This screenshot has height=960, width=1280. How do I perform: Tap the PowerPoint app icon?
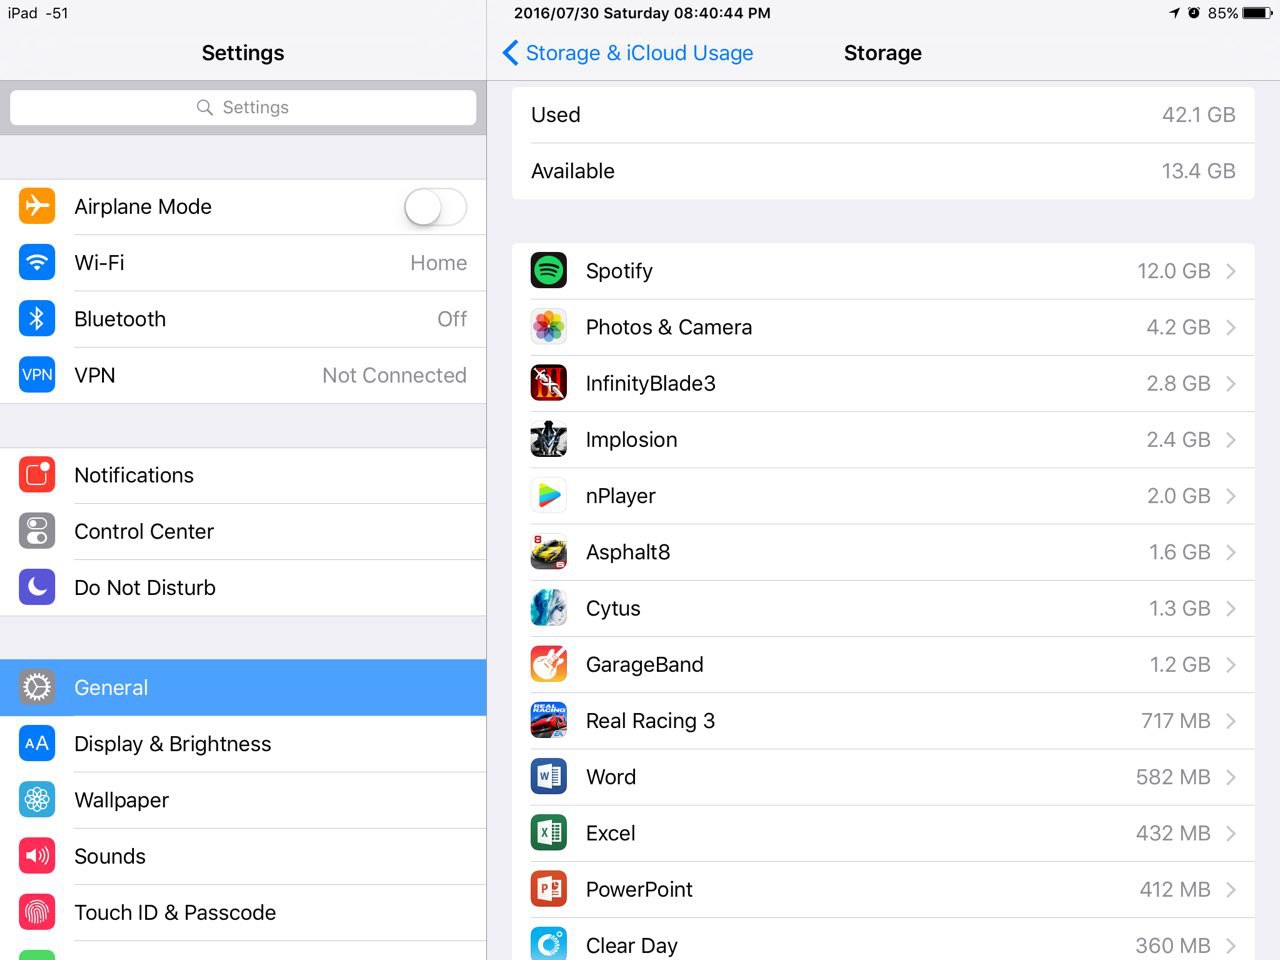(x=549, y=889)
